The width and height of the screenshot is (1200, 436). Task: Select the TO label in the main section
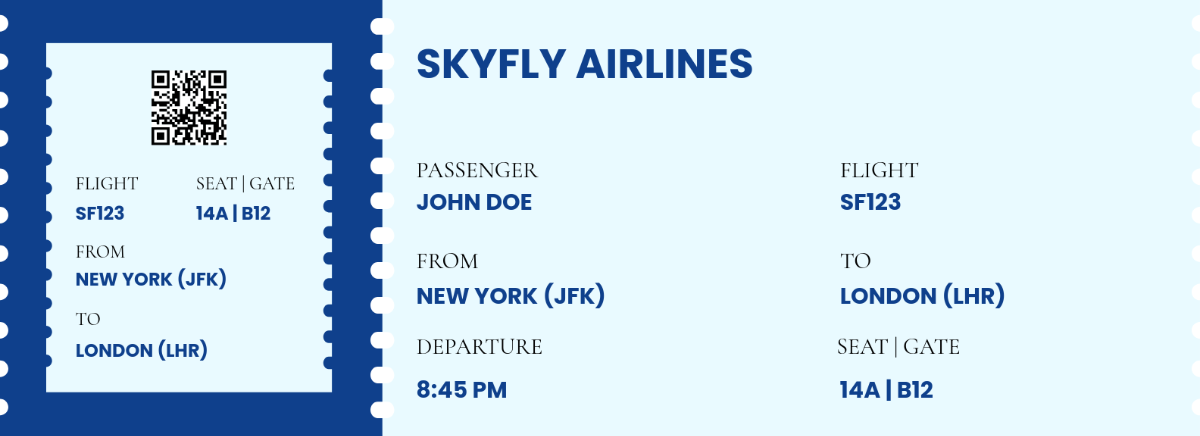click(x=855, y=261)
